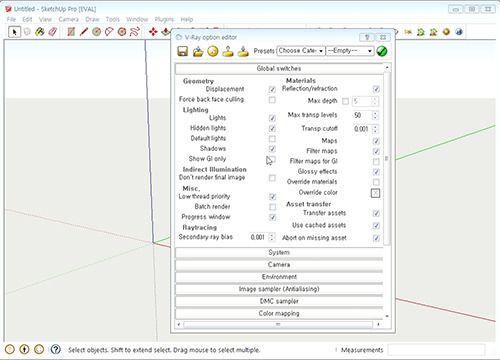This screenshot has height=360, width=500.
Task: Disable Hidden lights checkbox
Action: coord(272,128)
